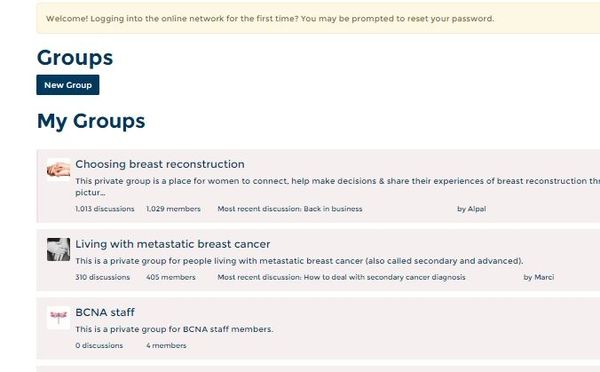Click the BCNA staff dragonfly logo icon
This screenshot has height=372, width=600.
59,318
